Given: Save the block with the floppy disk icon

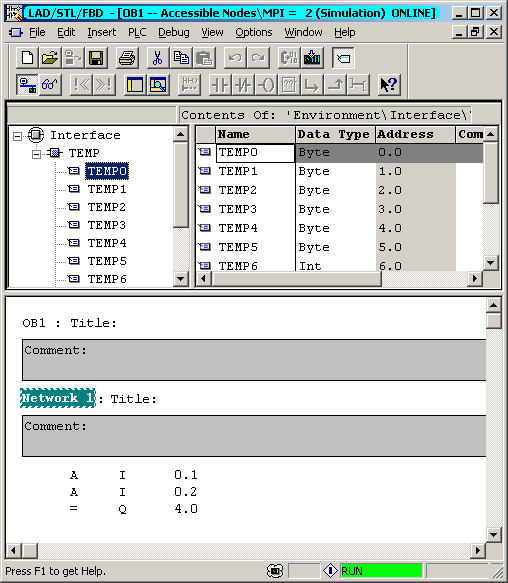Looking at the screenshot, I should [x=96, y=58].
